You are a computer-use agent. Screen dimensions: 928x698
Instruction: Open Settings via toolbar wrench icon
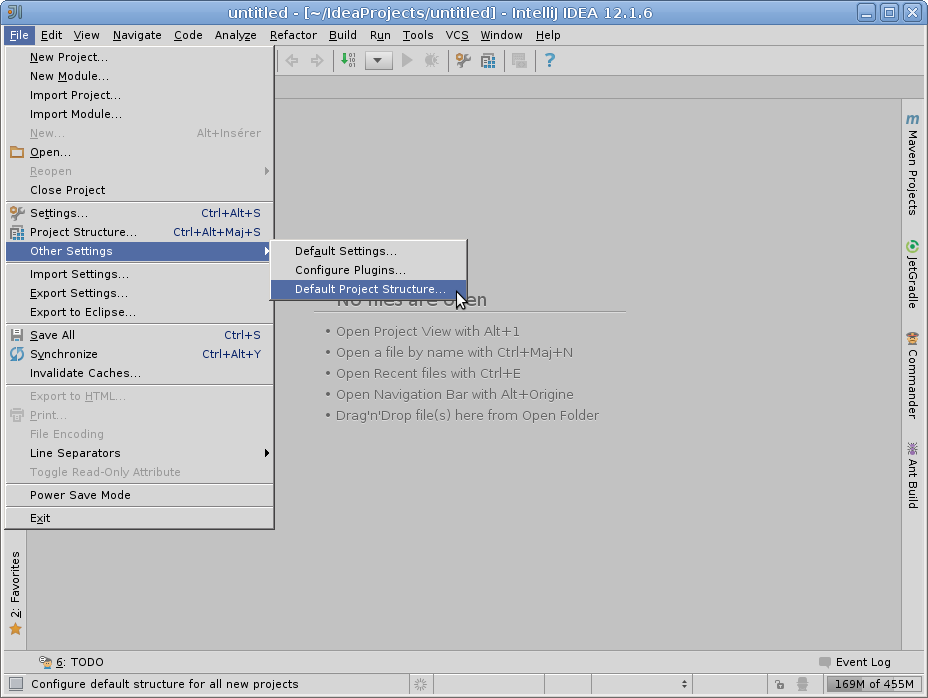click(x=463, y=60)
